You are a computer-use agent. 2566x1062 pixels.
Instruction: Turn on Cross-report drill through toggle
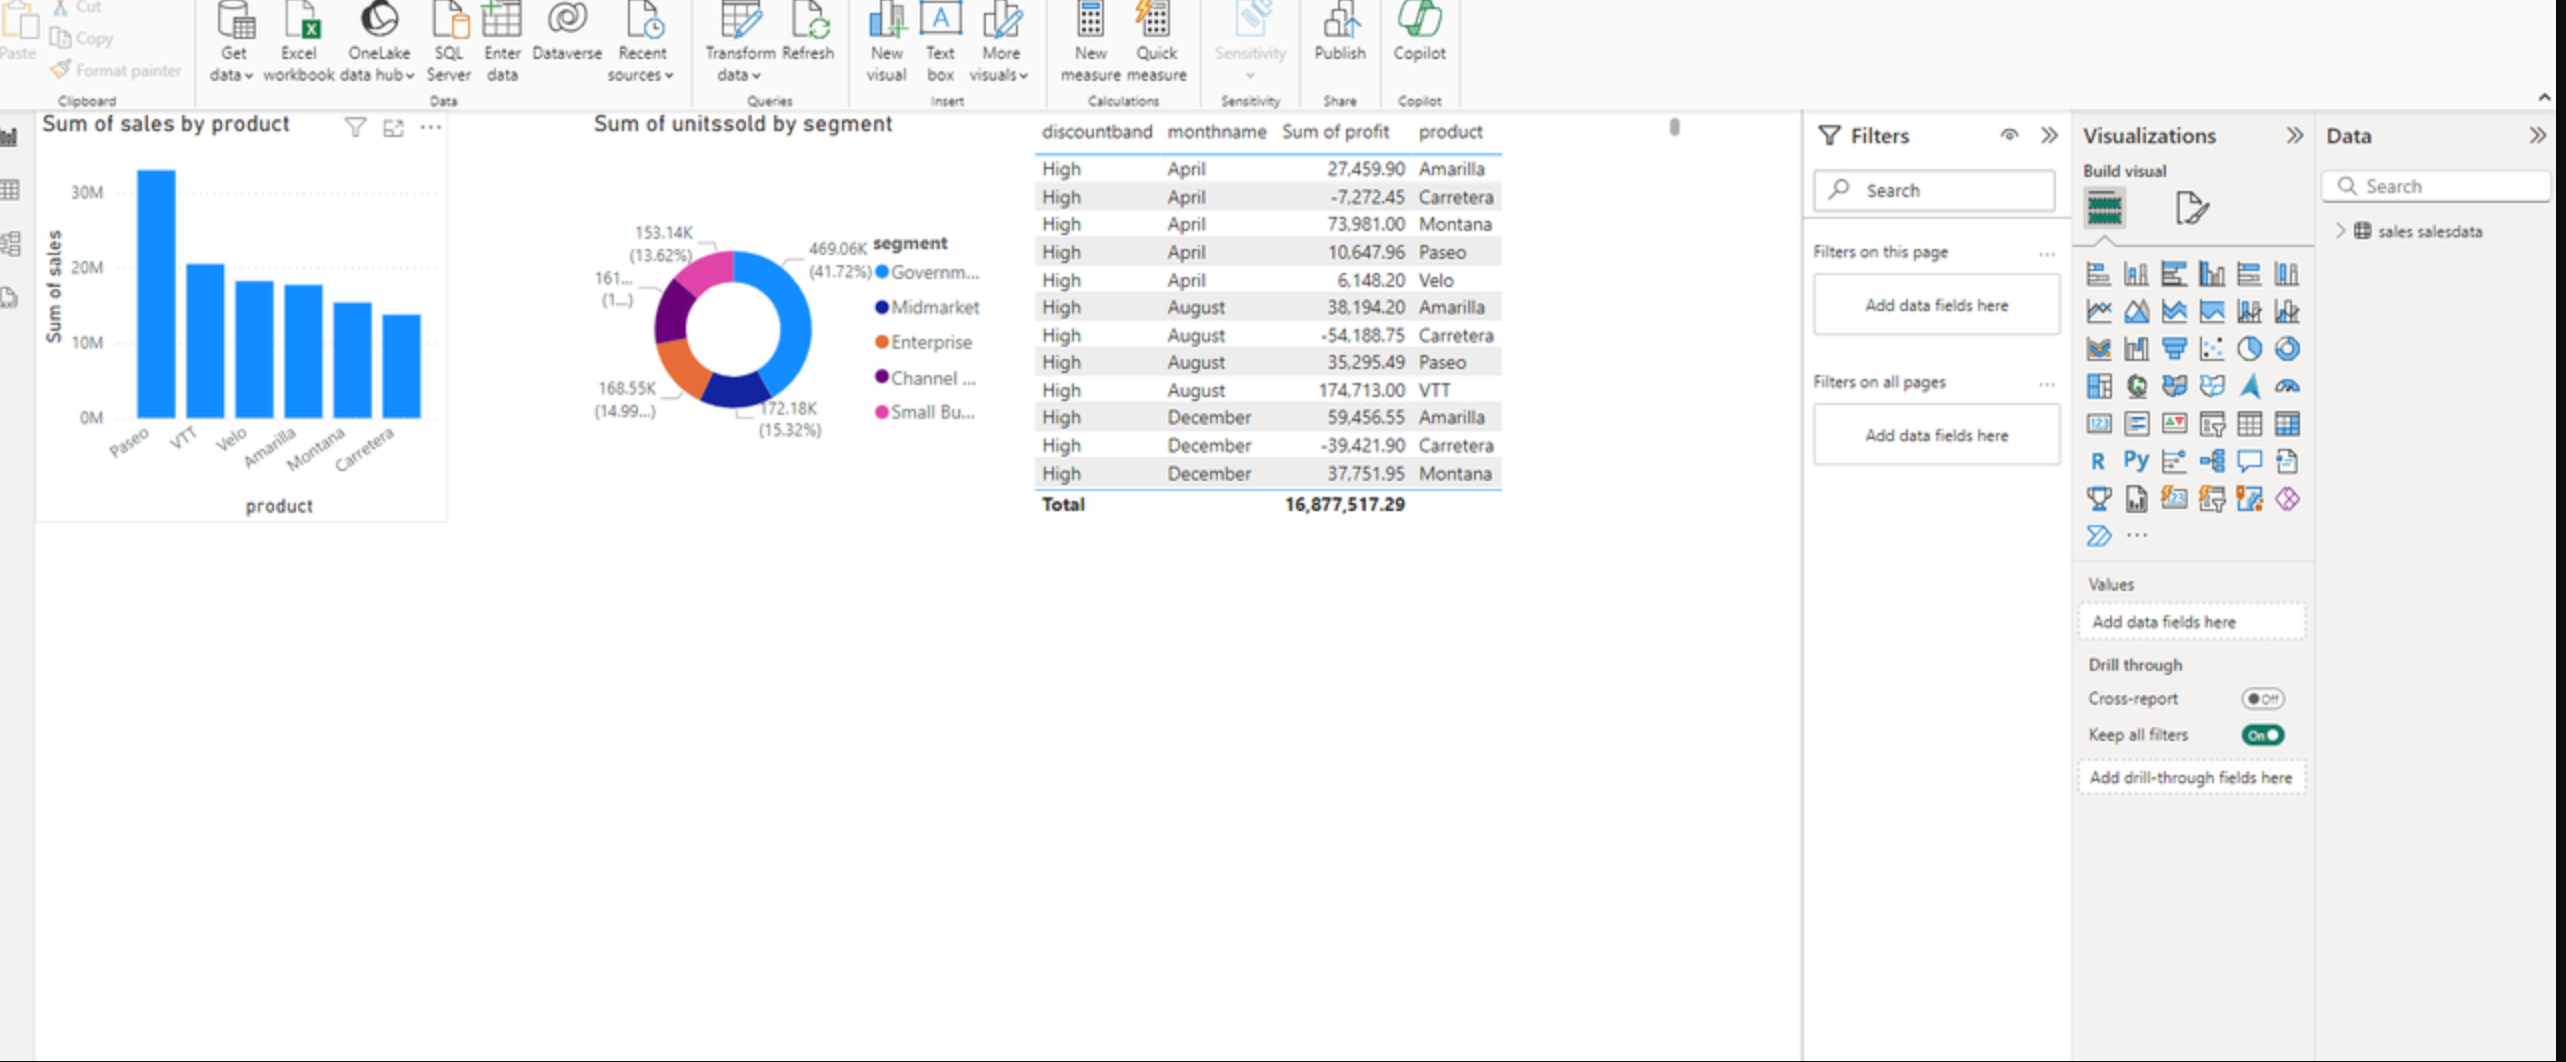pyautogui.click(x=2262, y=699)
